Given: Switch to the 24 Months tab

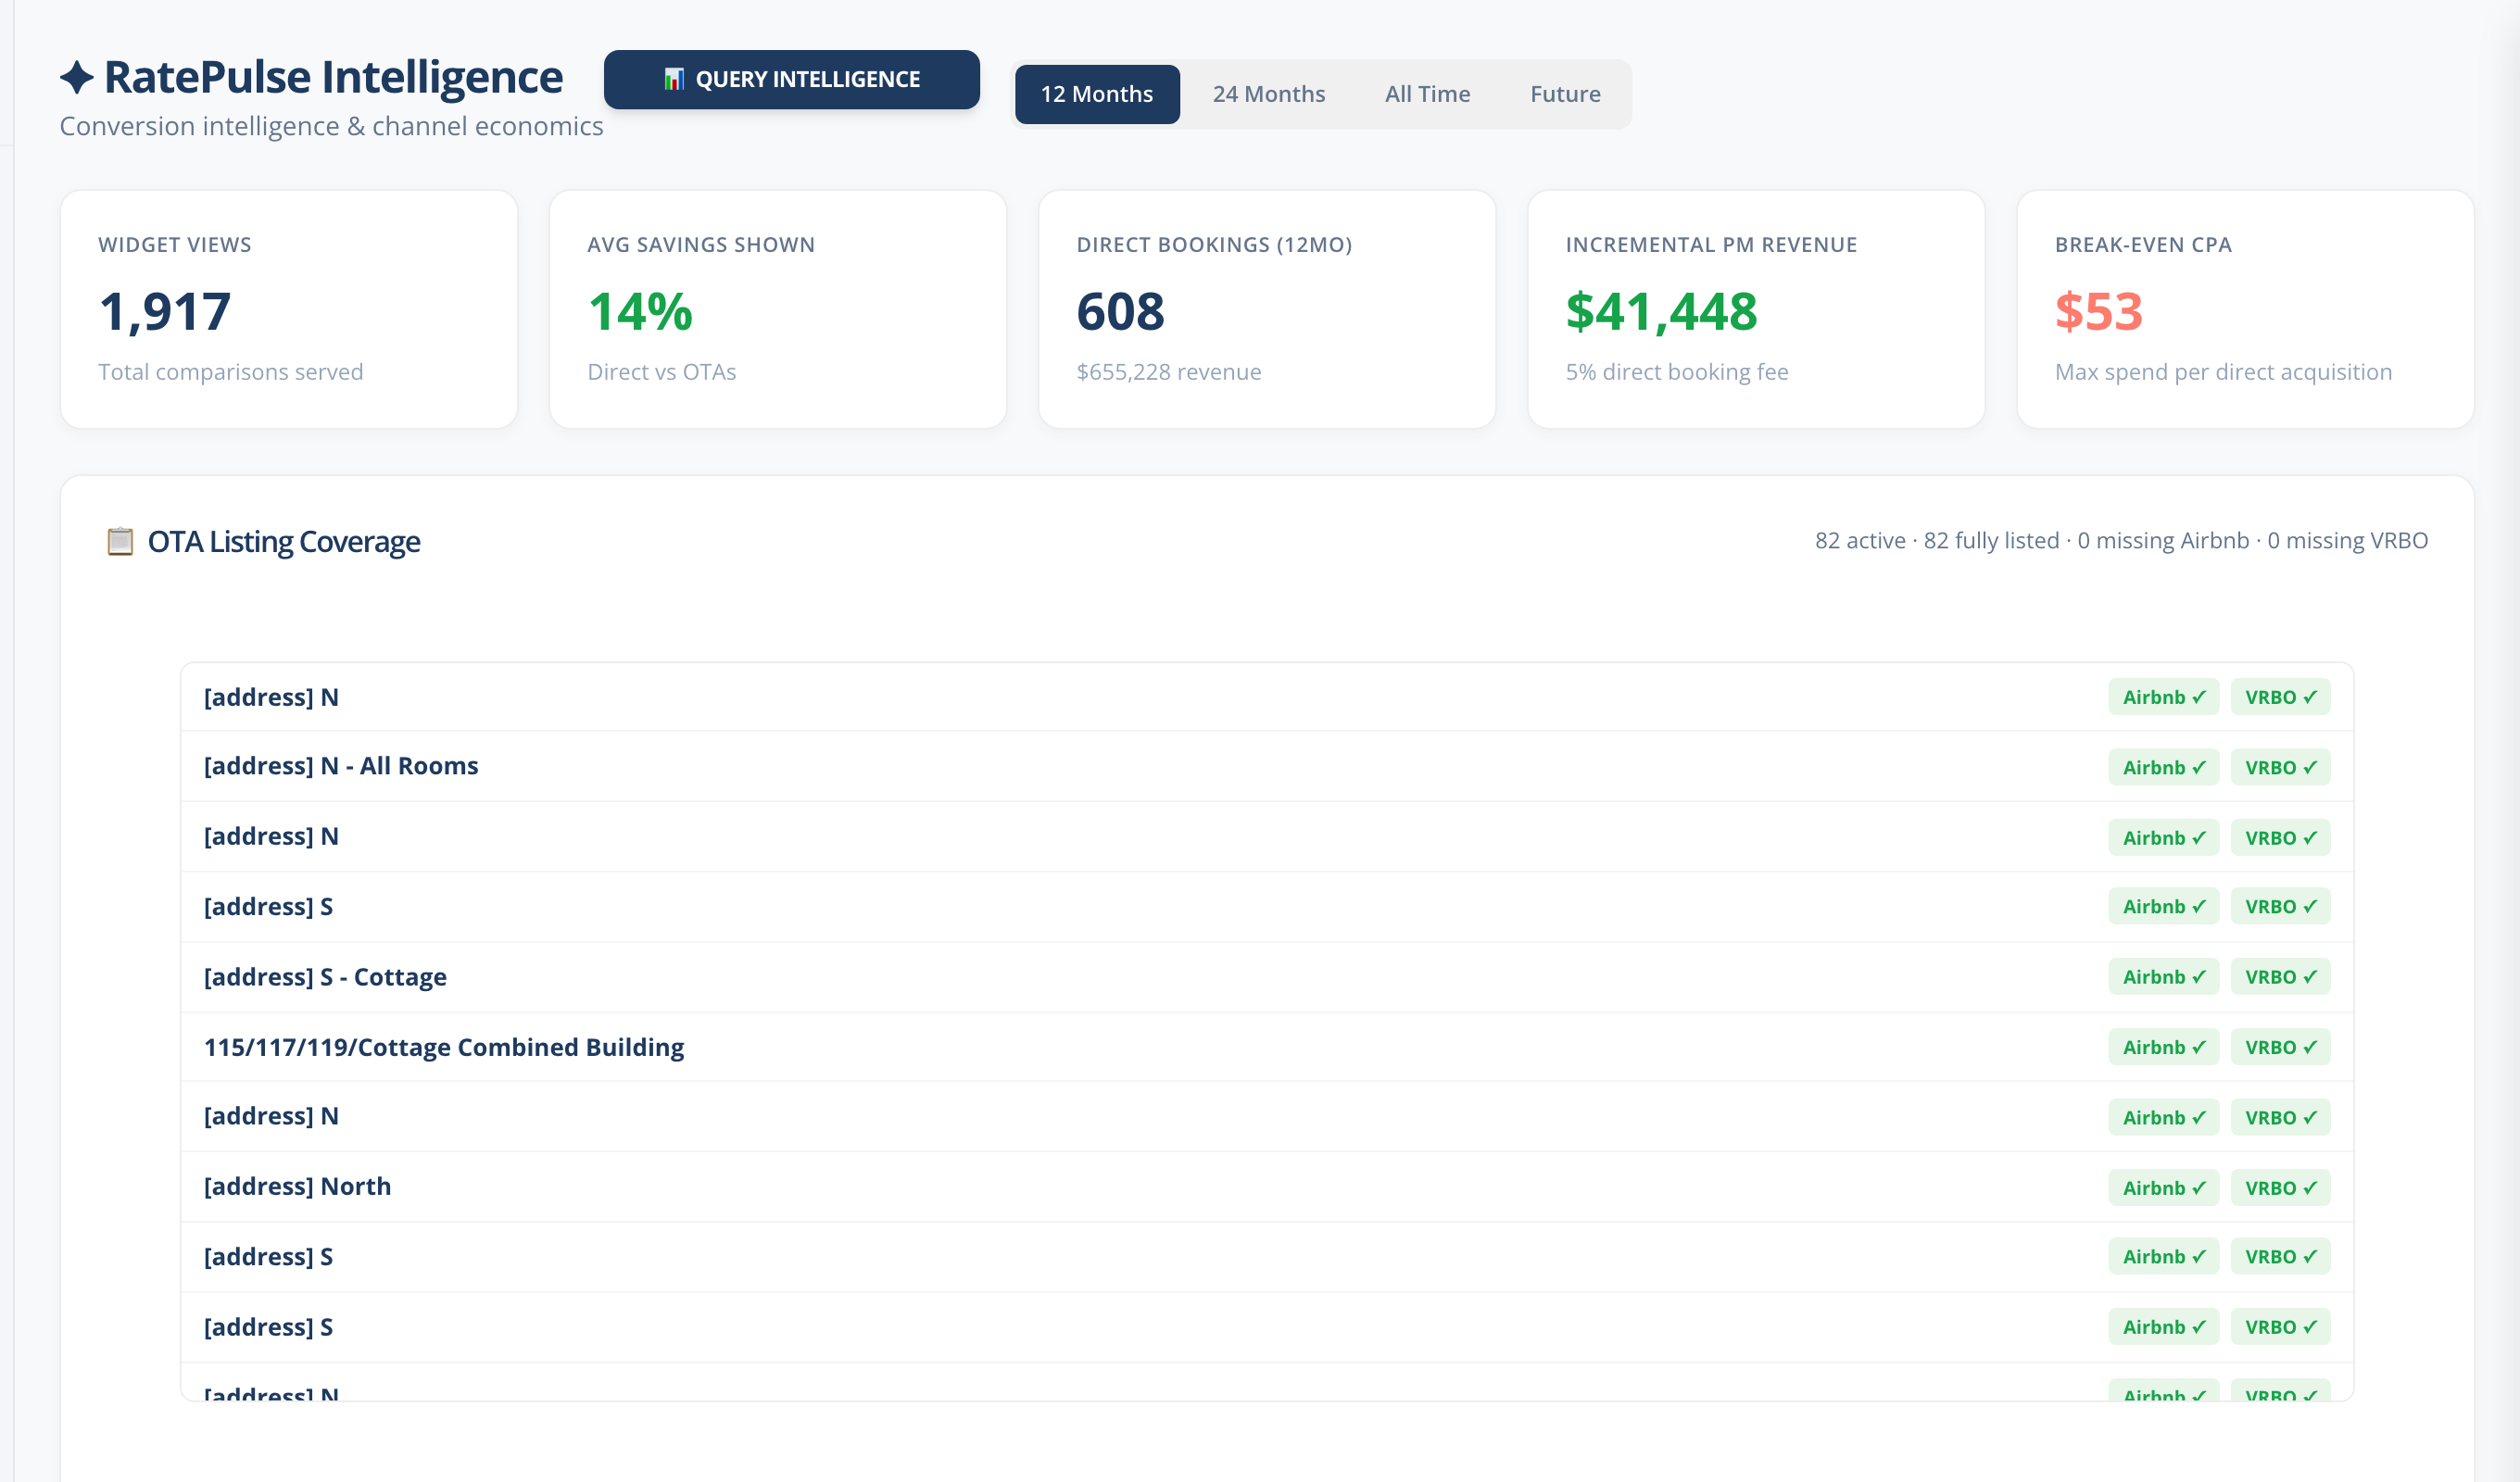Looking at the screenshot, I should pos(1268,94).
